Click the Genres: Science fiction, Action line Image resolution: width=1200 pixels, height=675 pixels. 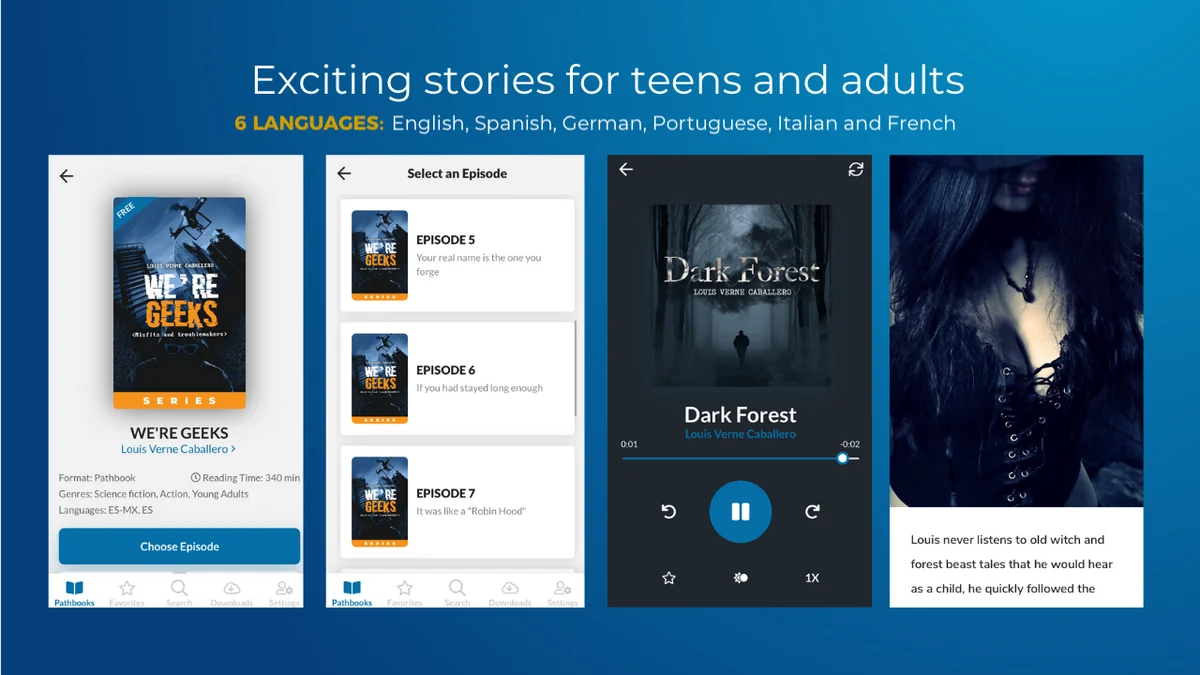[154, 494]
